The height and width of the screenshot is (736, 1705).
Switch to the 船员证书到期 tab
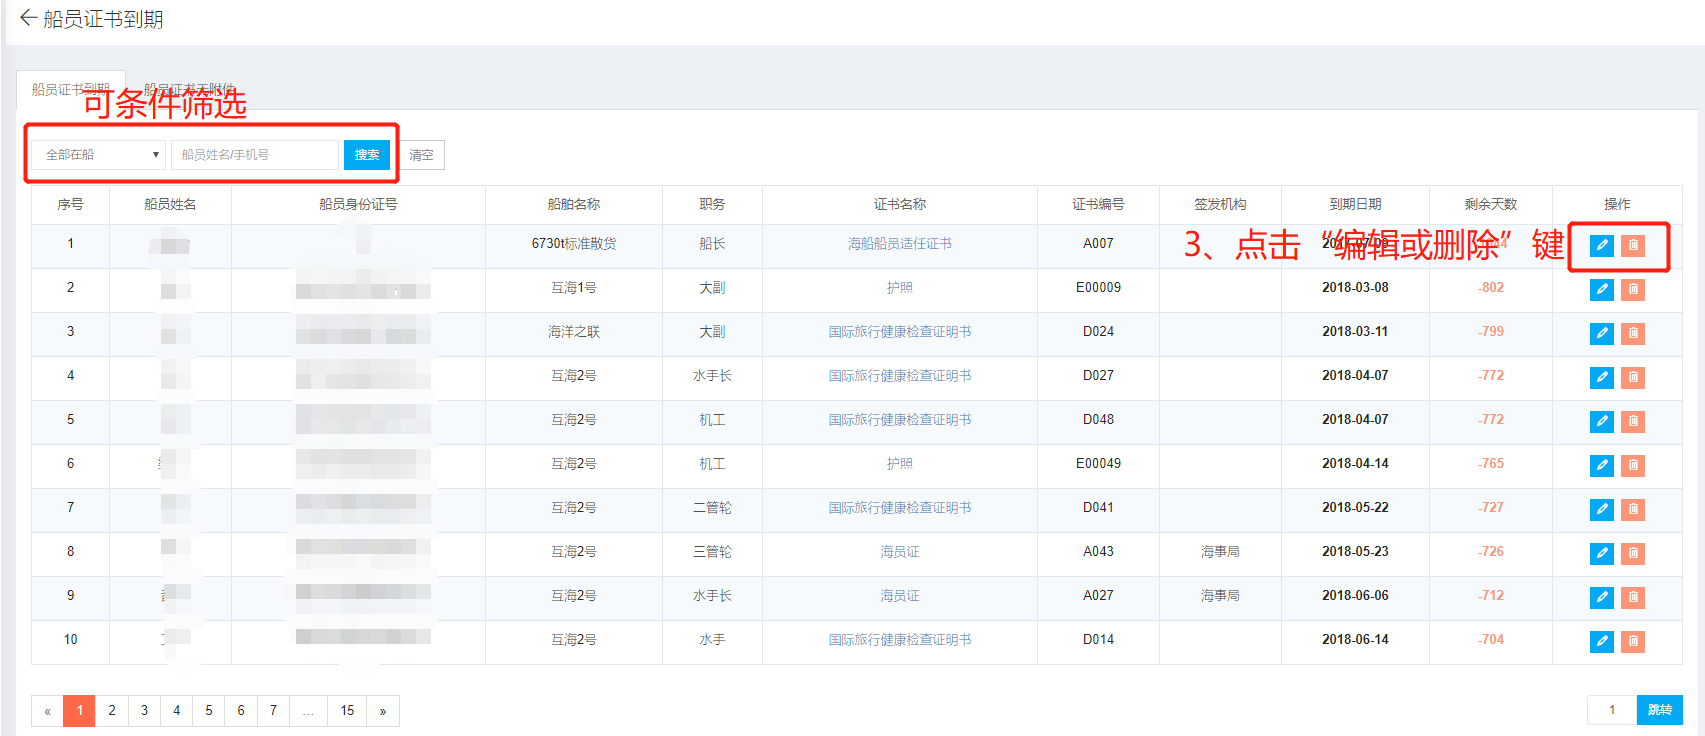pos(71,89)
